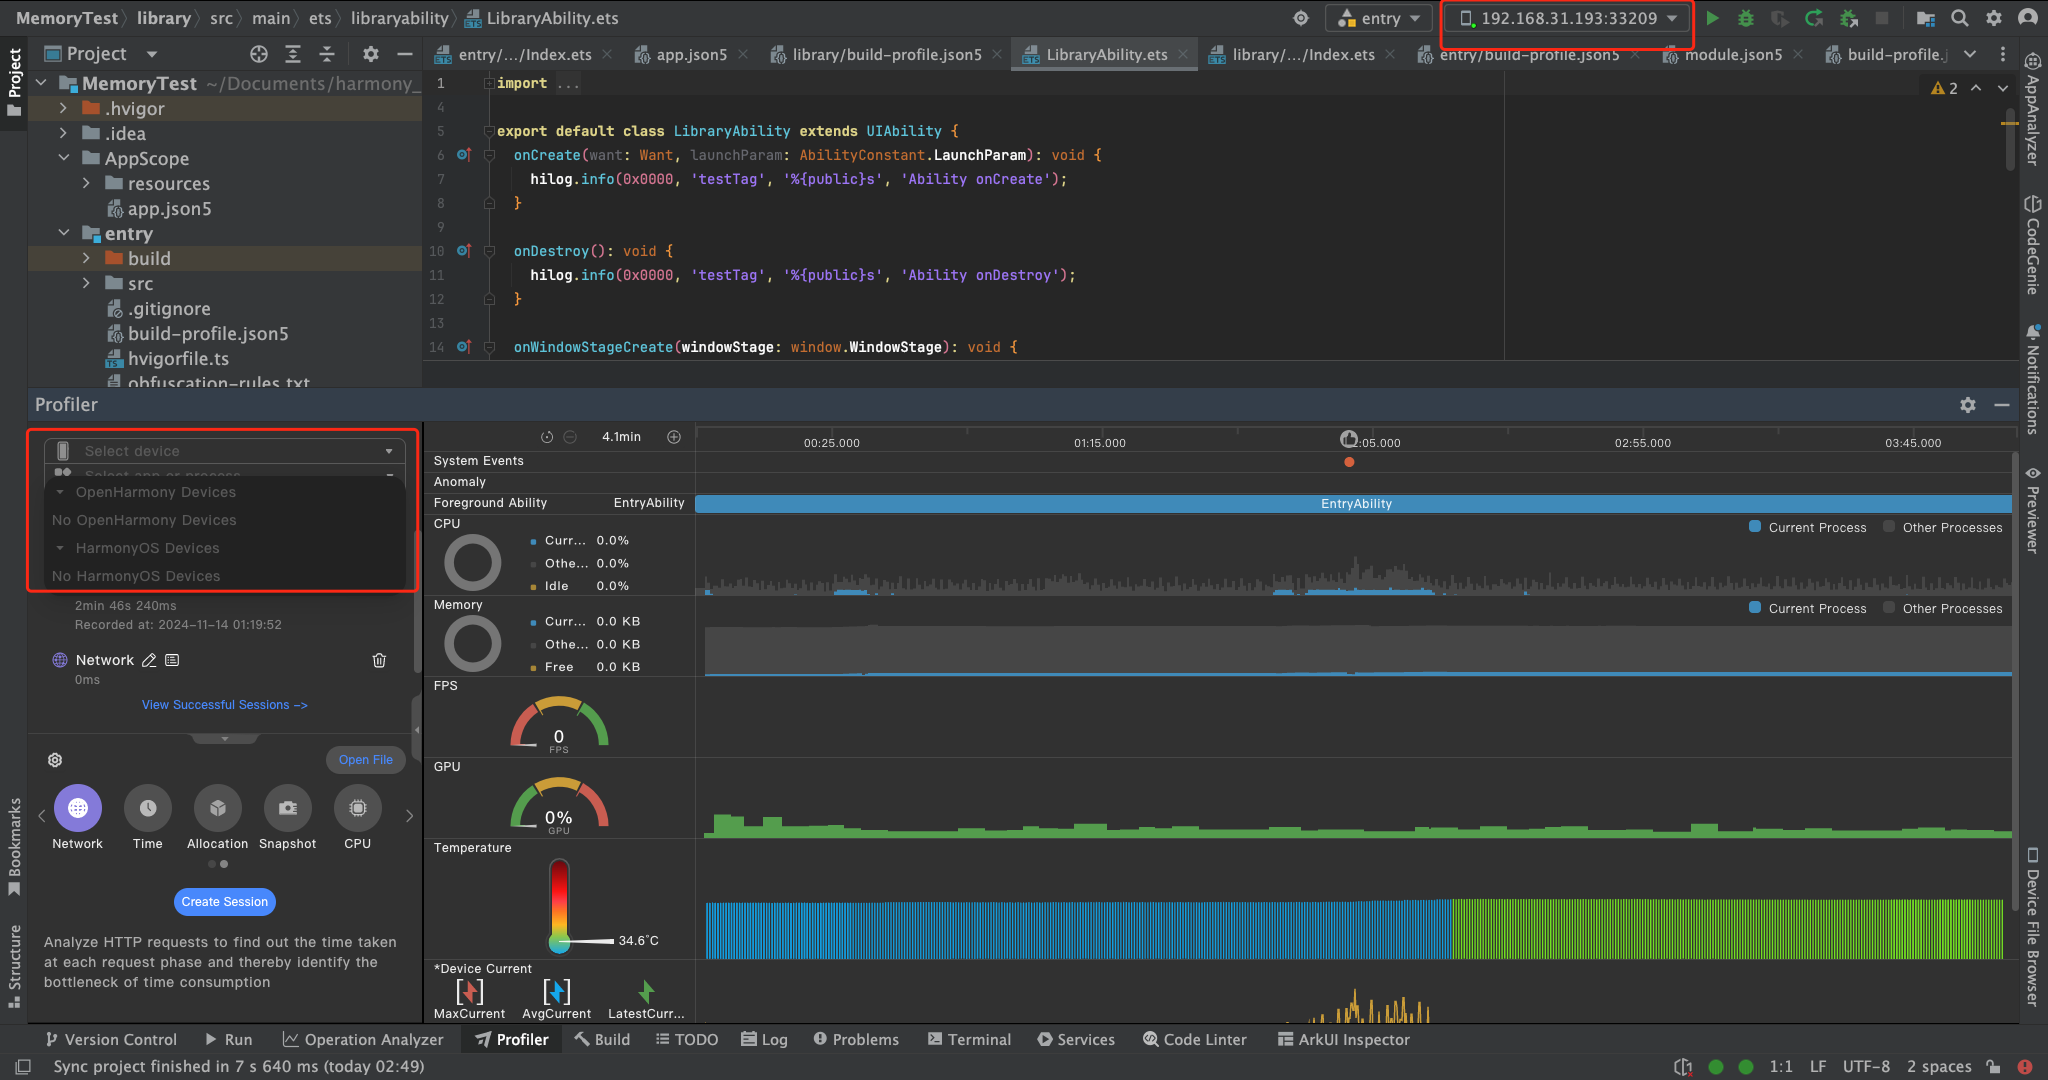Switch to app.json5 editor tab
This screenshot has width=2048, height=1080.
tap(691, 55)
